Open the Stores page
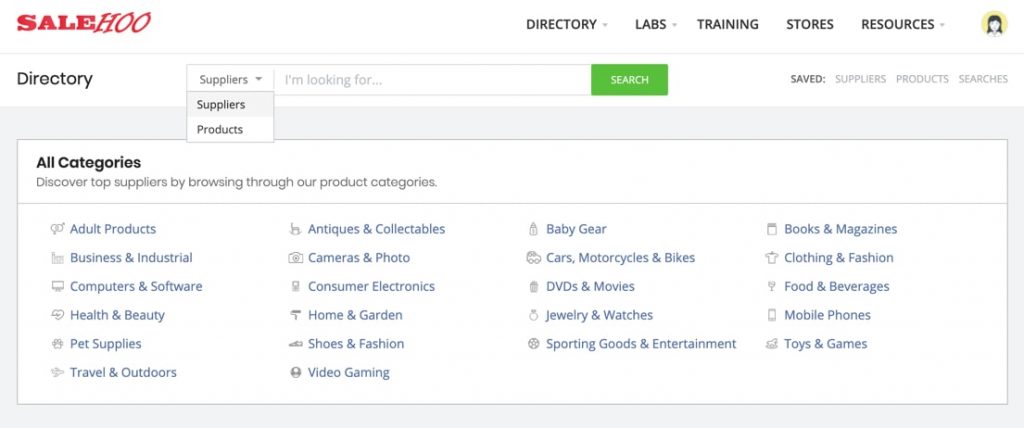 click(810, 24)
